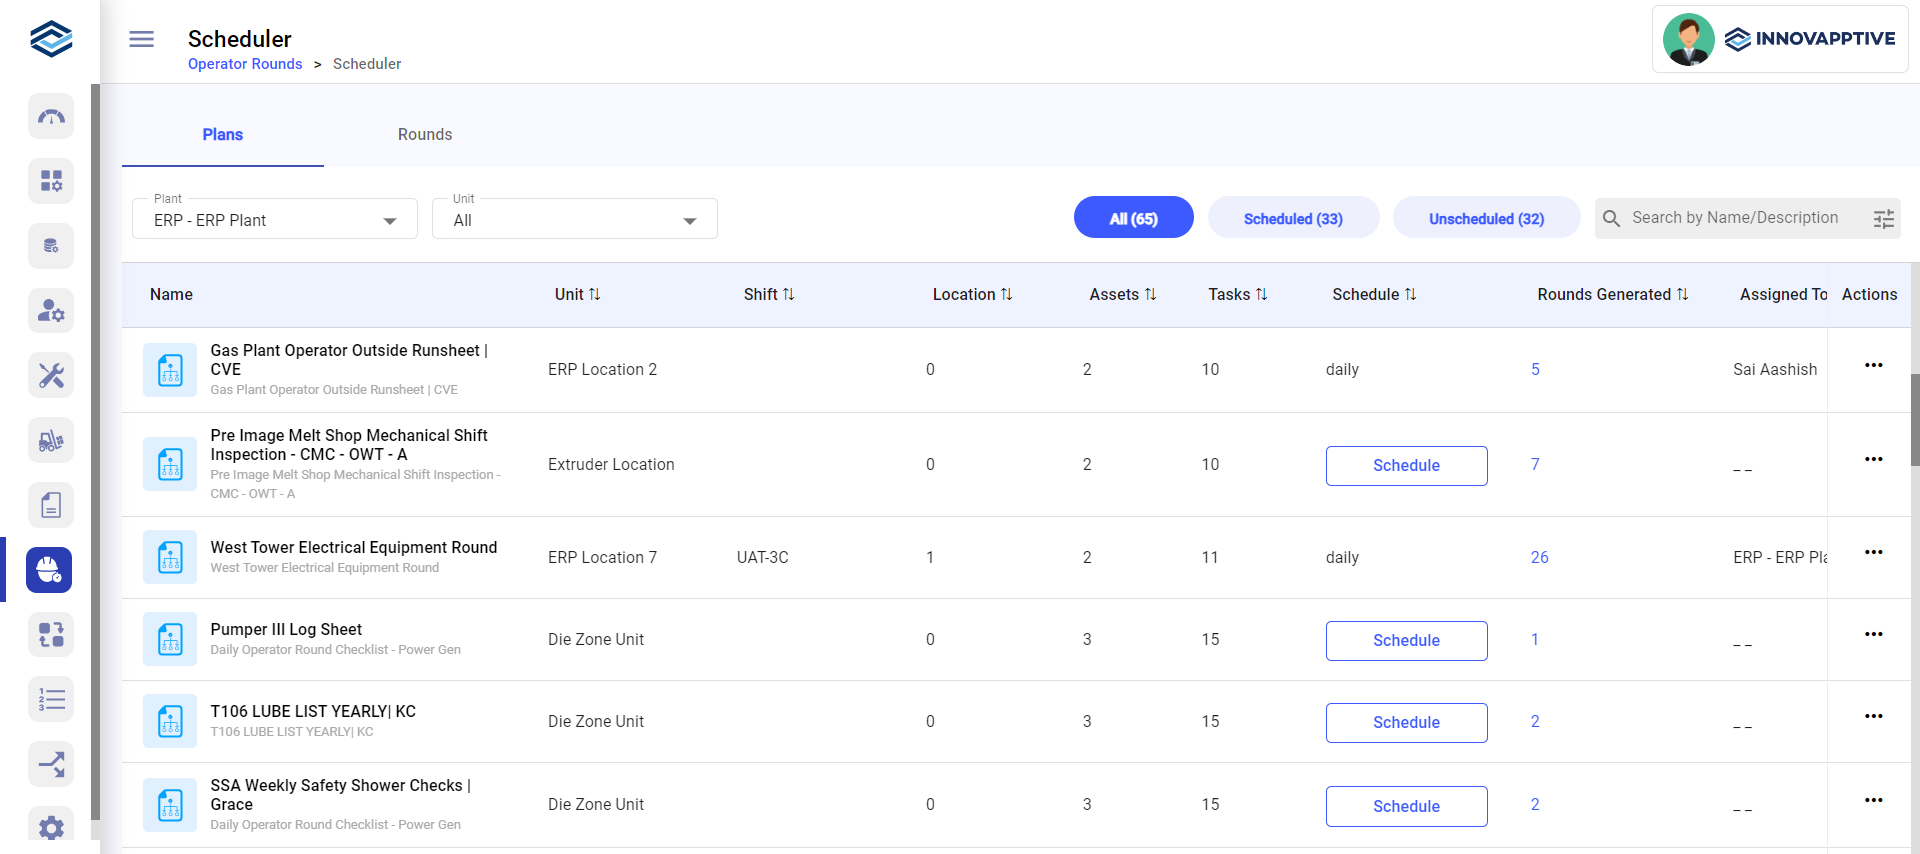The height and width of the screenshot is (854, 1920).
Task: Click the Operator Rounds breadcrumb link
Action: tap(245, 64)
